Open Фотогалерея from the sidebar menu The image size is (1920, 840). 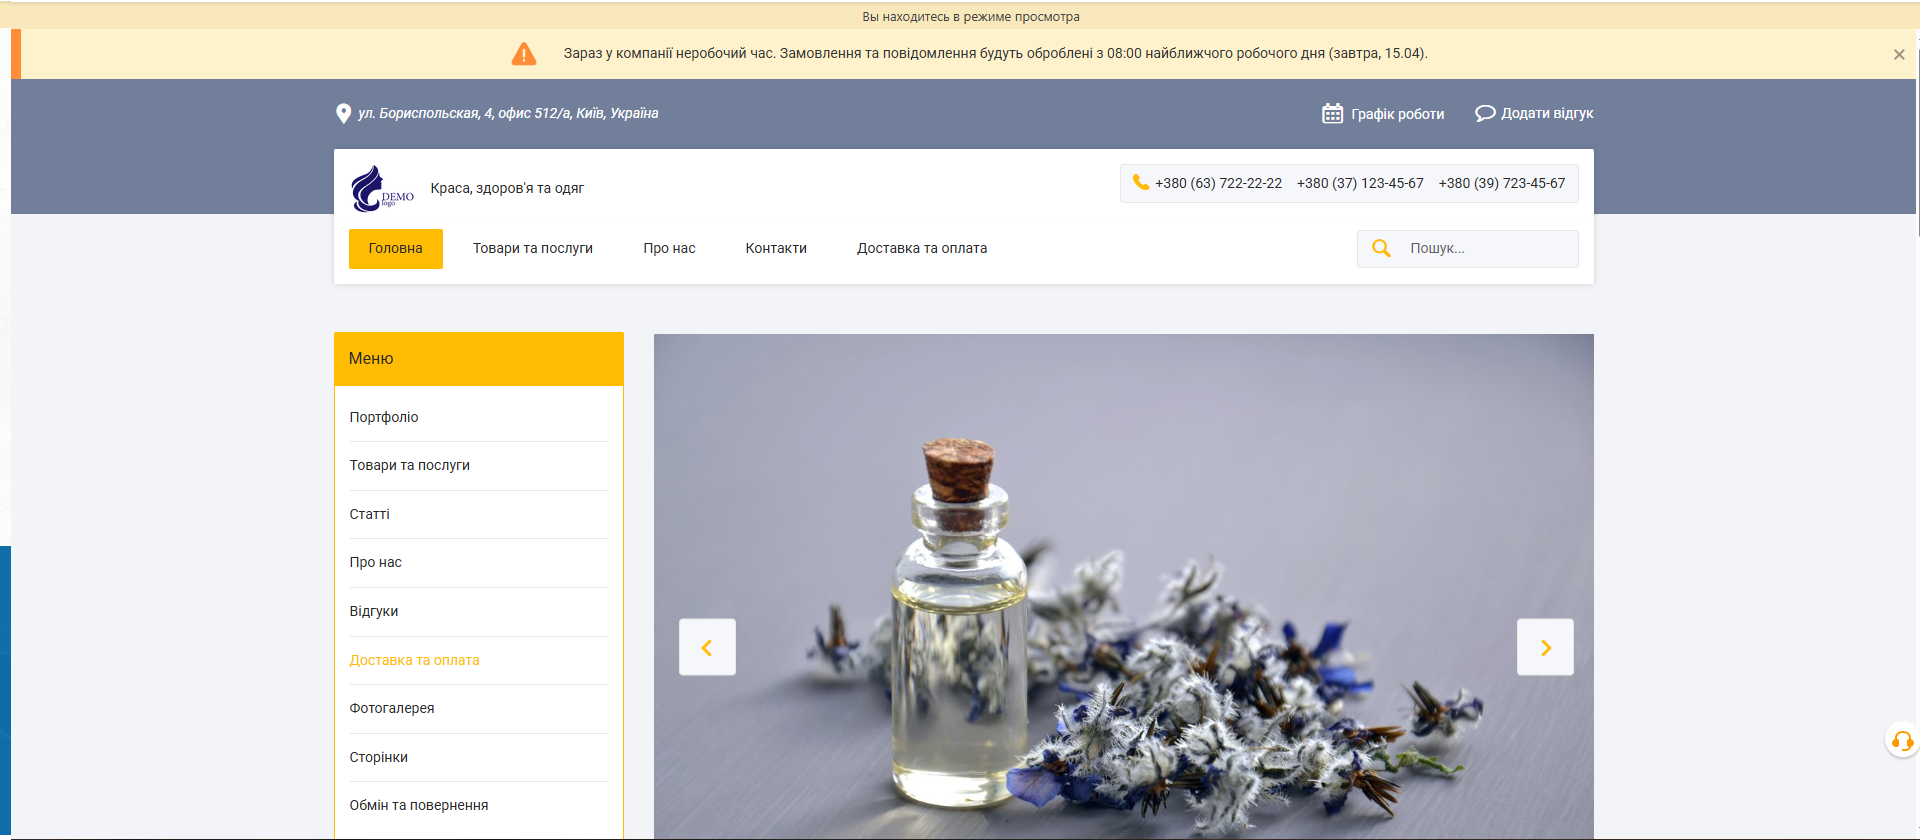(392, 708)
